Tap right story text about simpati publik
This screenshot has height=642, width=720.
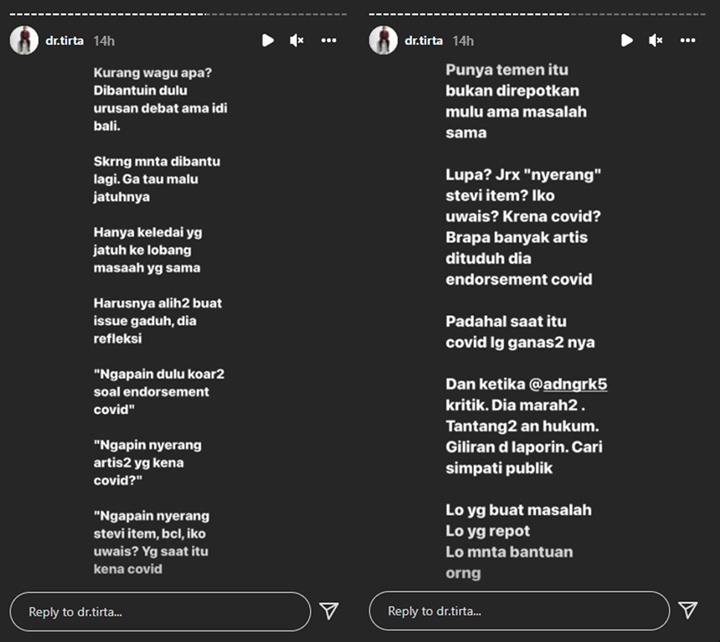500,468
